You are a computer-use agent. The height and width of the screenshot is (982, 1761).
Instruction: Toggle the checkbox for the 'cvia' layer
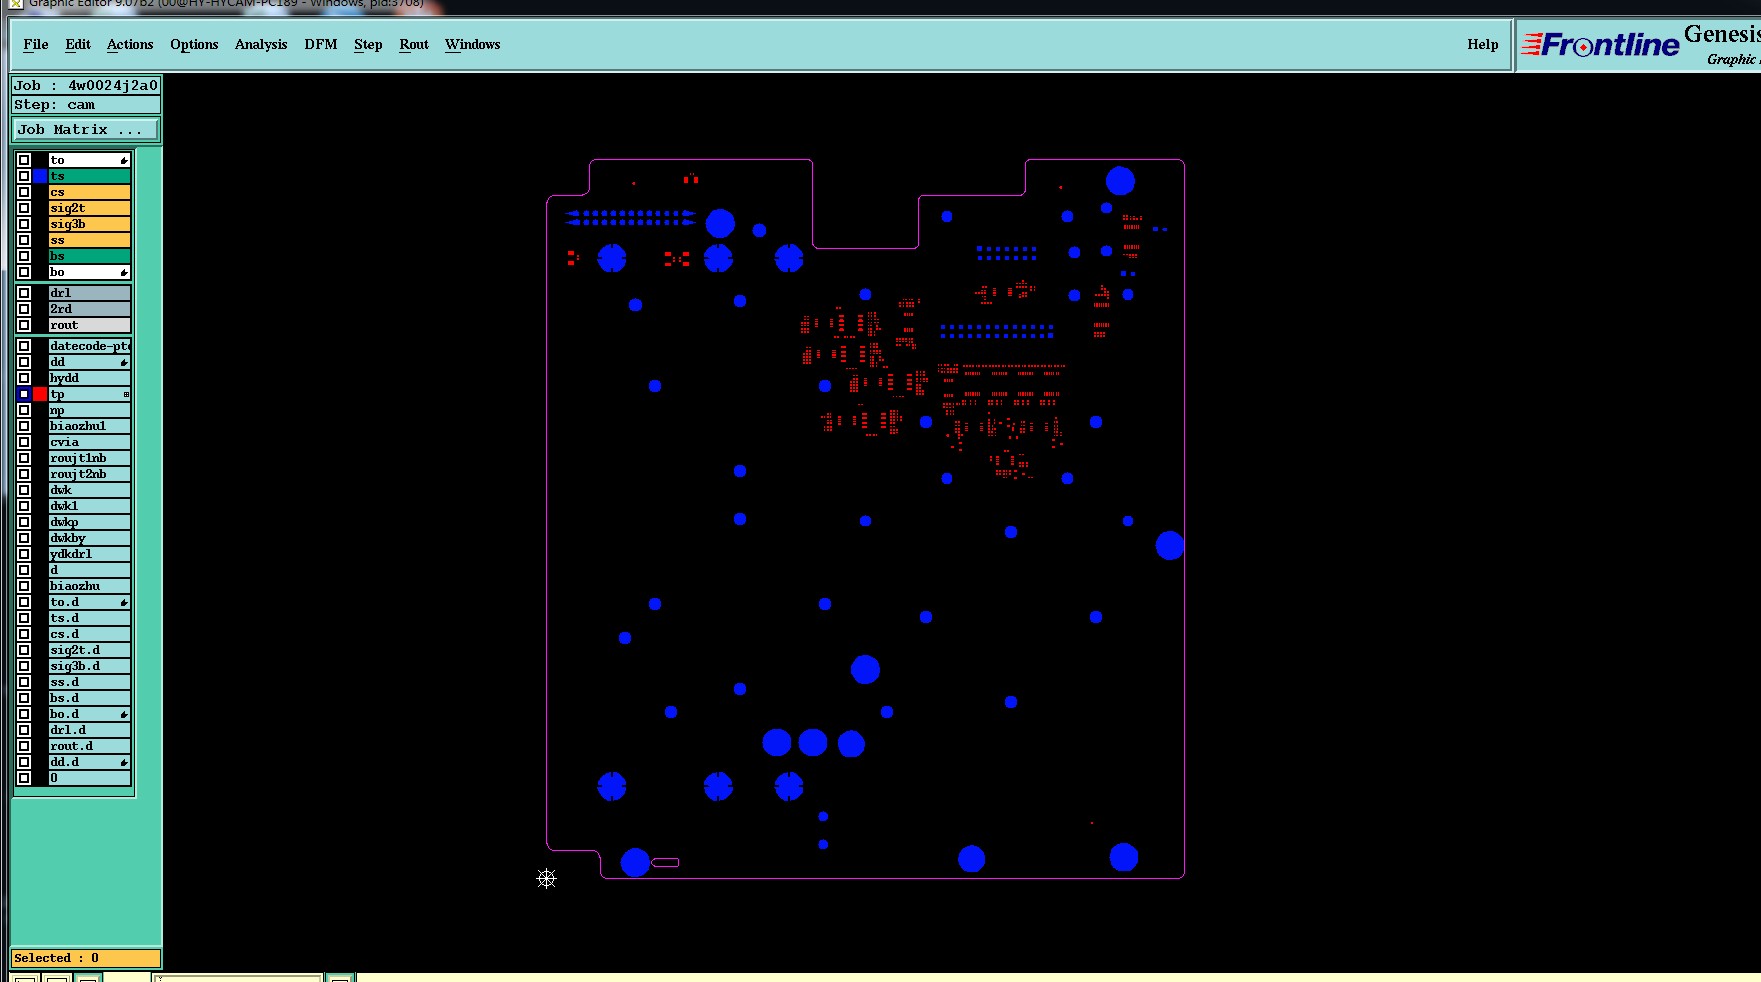pos(24,442)
